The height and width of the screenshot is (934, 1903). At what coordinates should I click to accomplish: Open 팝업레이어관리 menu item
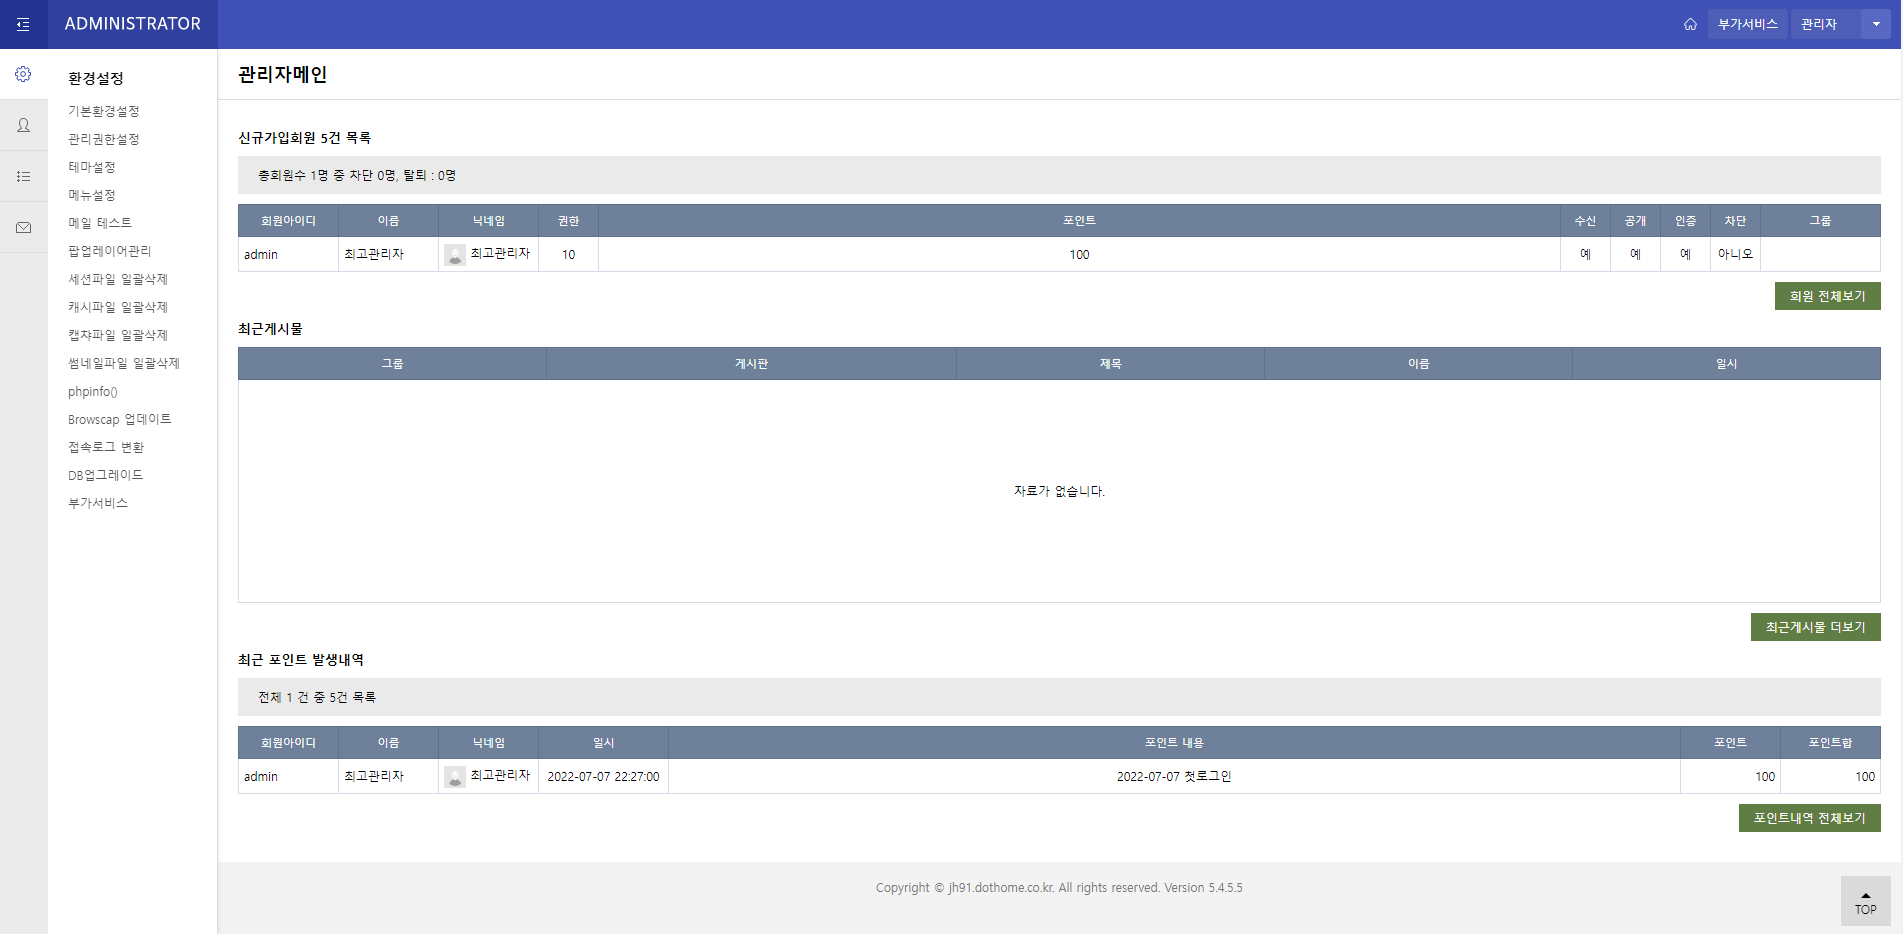(110, 251)
